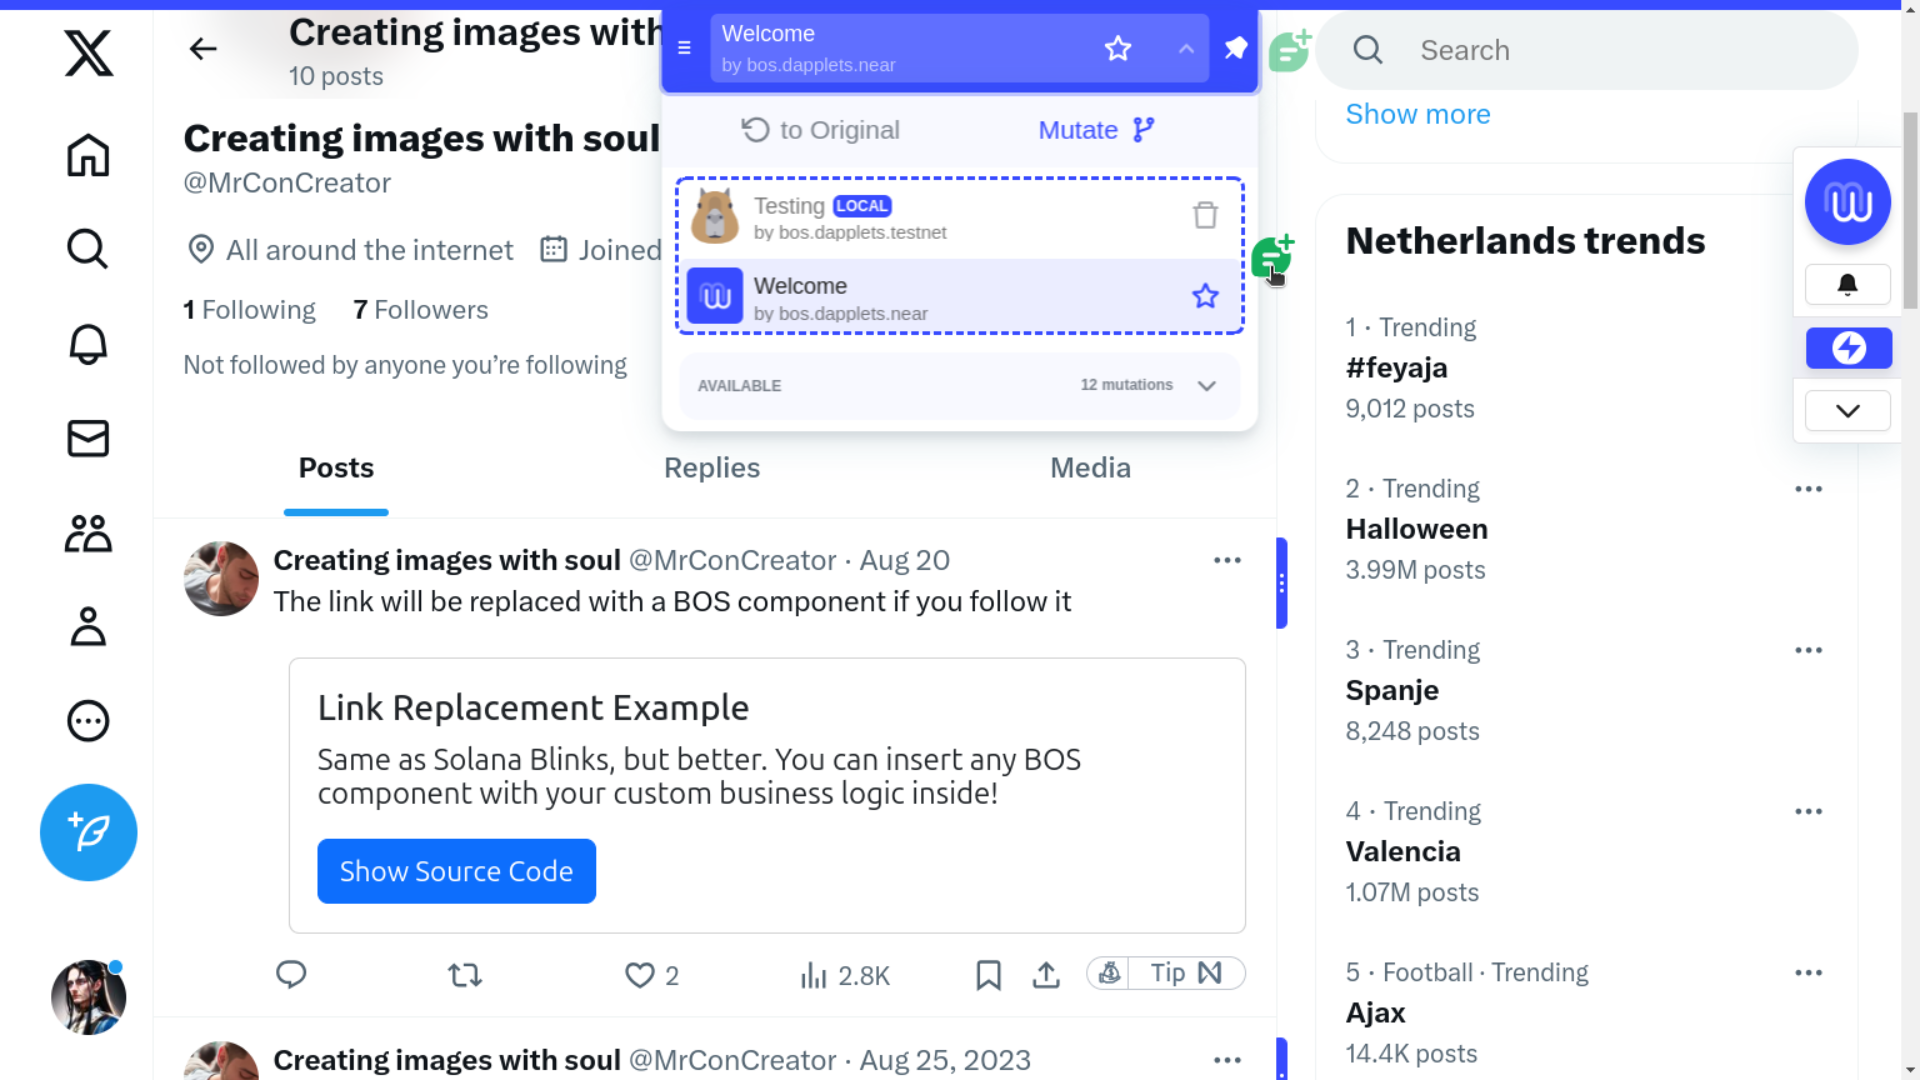Bookmark the Aug 20 post
Viewport: 1920px width, 1080px height.
point(988,975)
